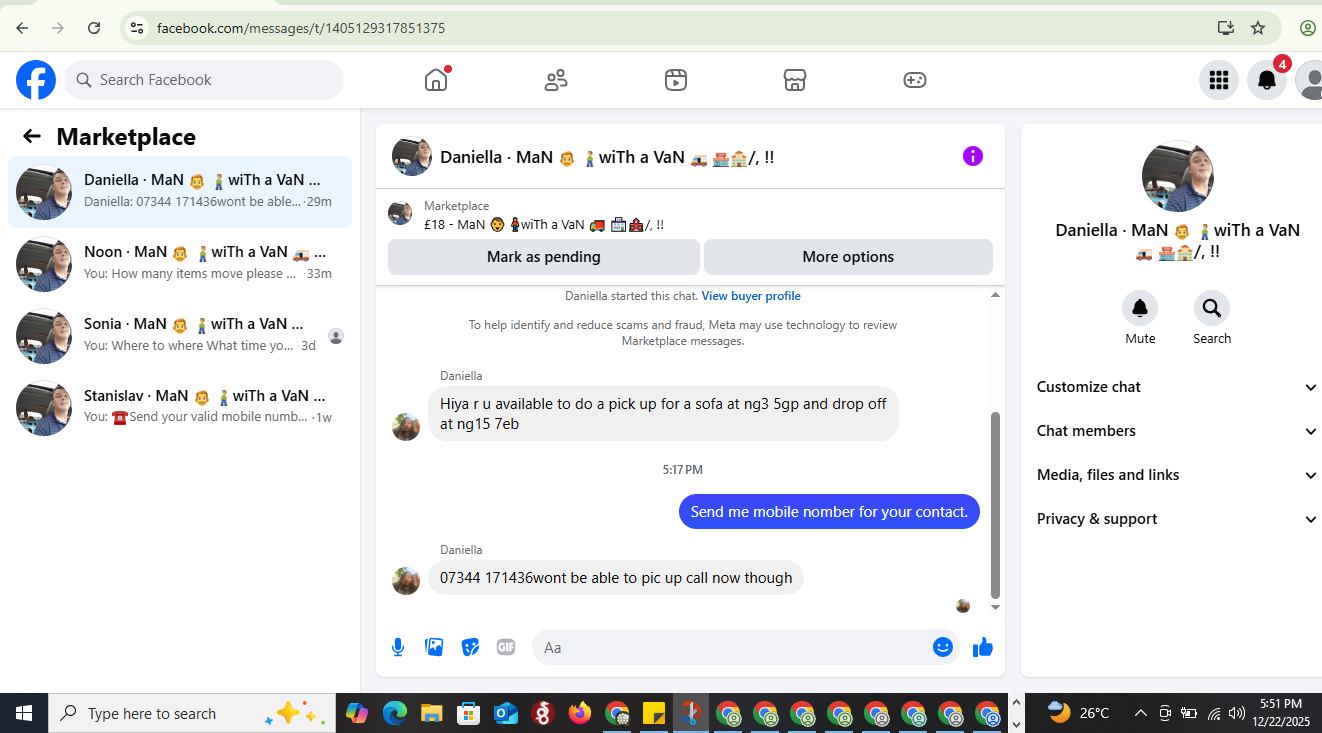Open the Marketplace storefront icon
The height and width of the screenshot is (733, 1322).
tap(795, 80)
